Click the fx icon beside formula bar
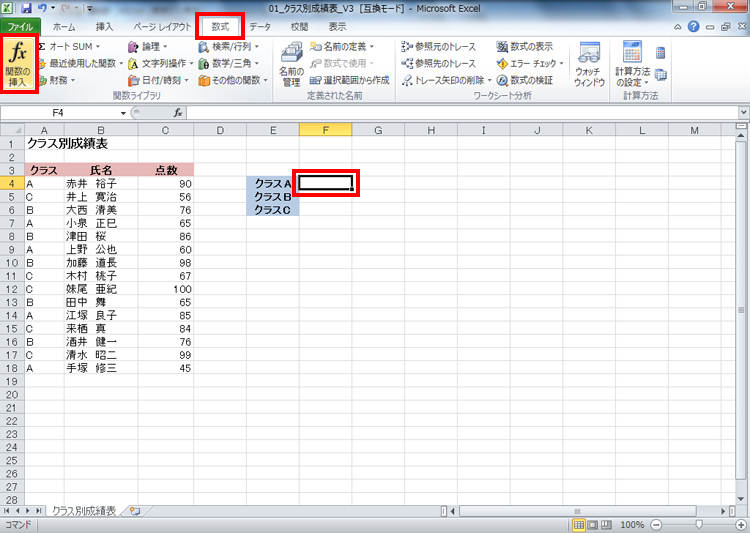This screenshot has width=750, height=533. [x=178, y=113]
